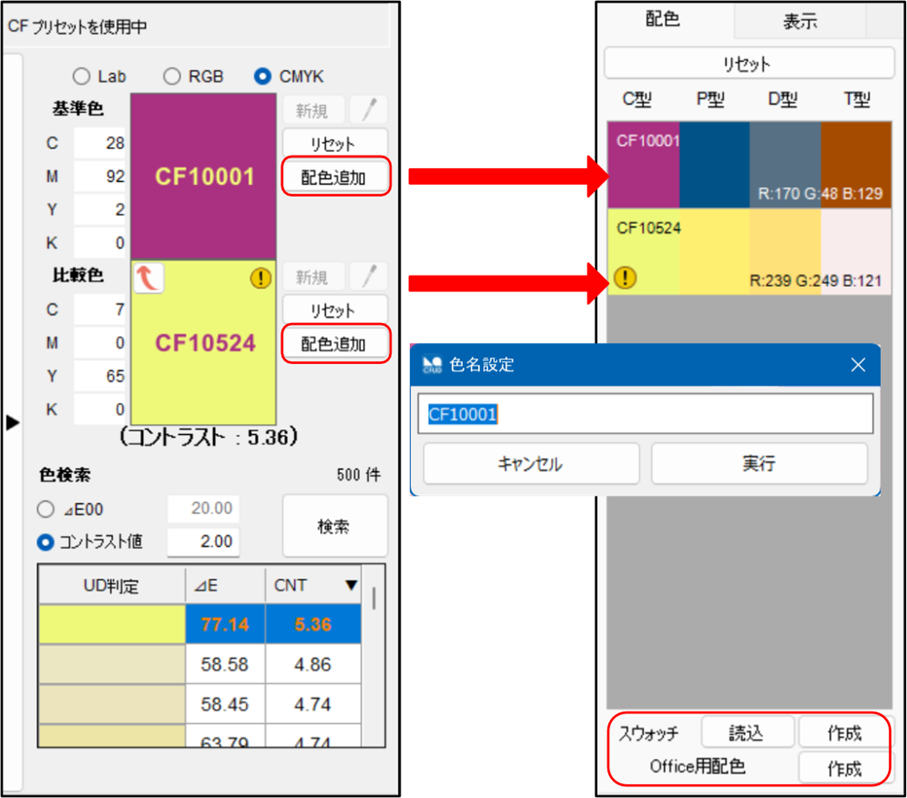Open the 配色 tab
The image size is (907, 798).
[x=663, y=19]
